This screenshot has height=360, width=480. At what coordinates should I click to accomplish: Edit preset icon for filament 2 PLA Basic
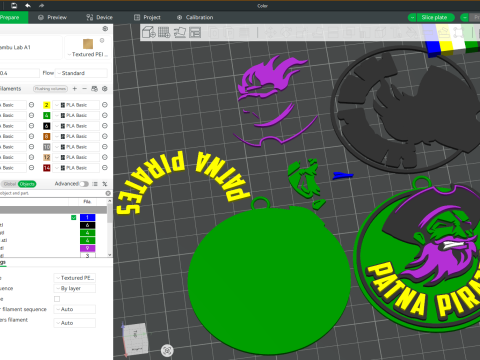coord(105,105)
